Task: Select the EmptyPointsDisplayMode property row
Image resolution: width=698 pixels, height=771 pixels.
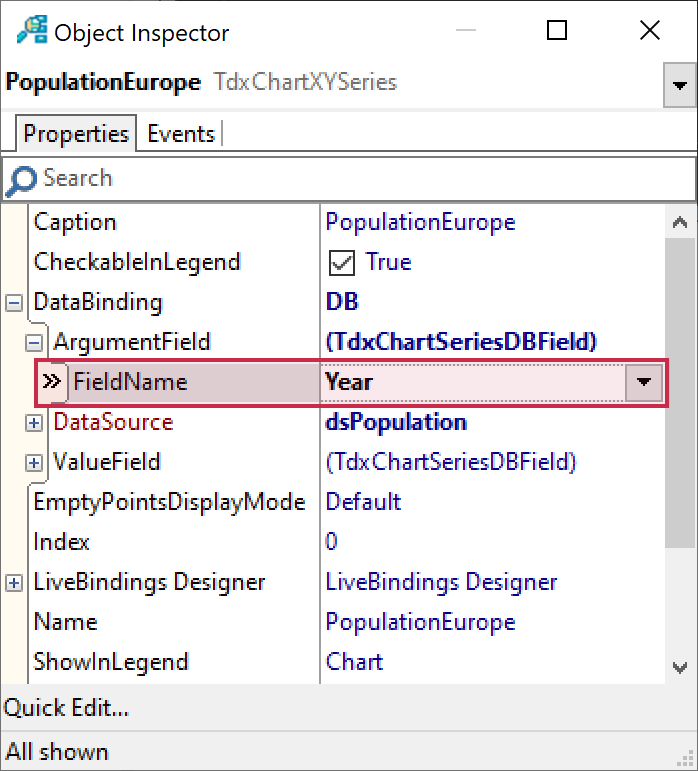Action: click(168, 502)
